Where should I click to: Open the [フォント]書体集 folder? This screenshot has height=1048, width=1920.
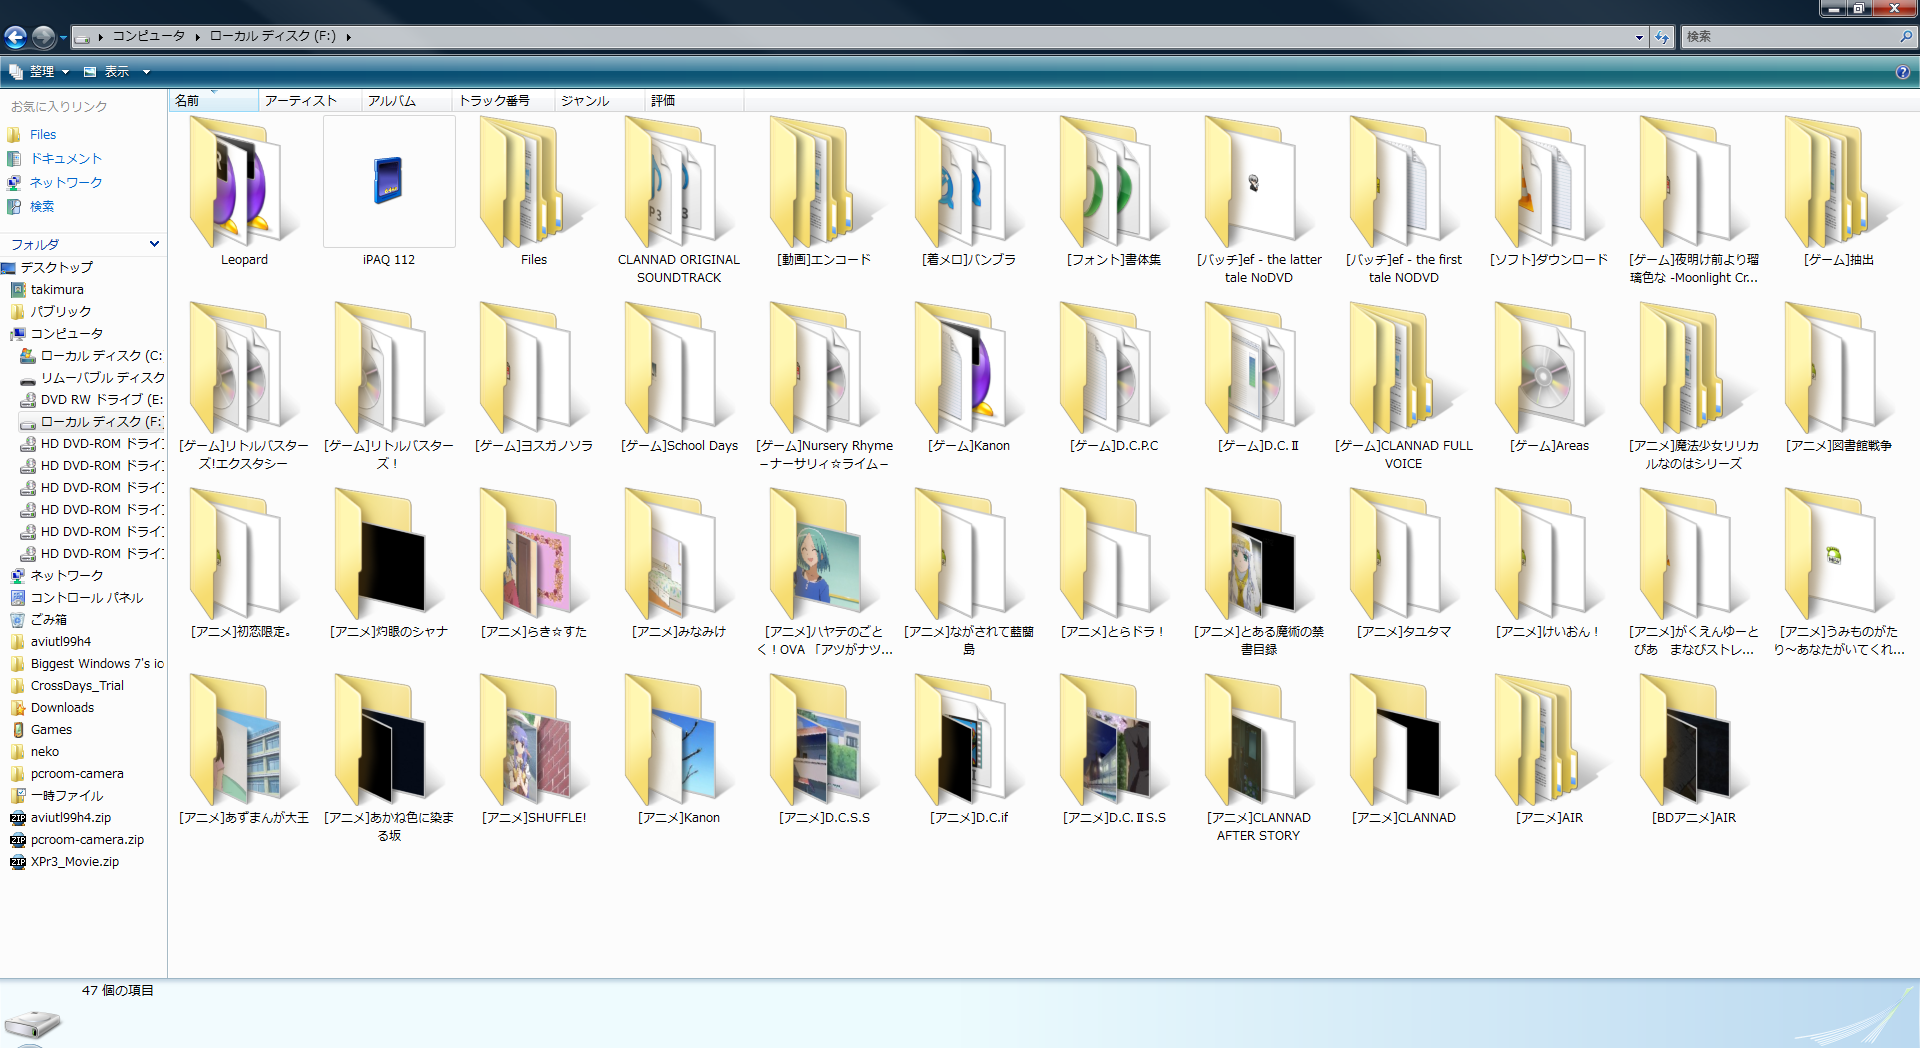[1114, 183]
